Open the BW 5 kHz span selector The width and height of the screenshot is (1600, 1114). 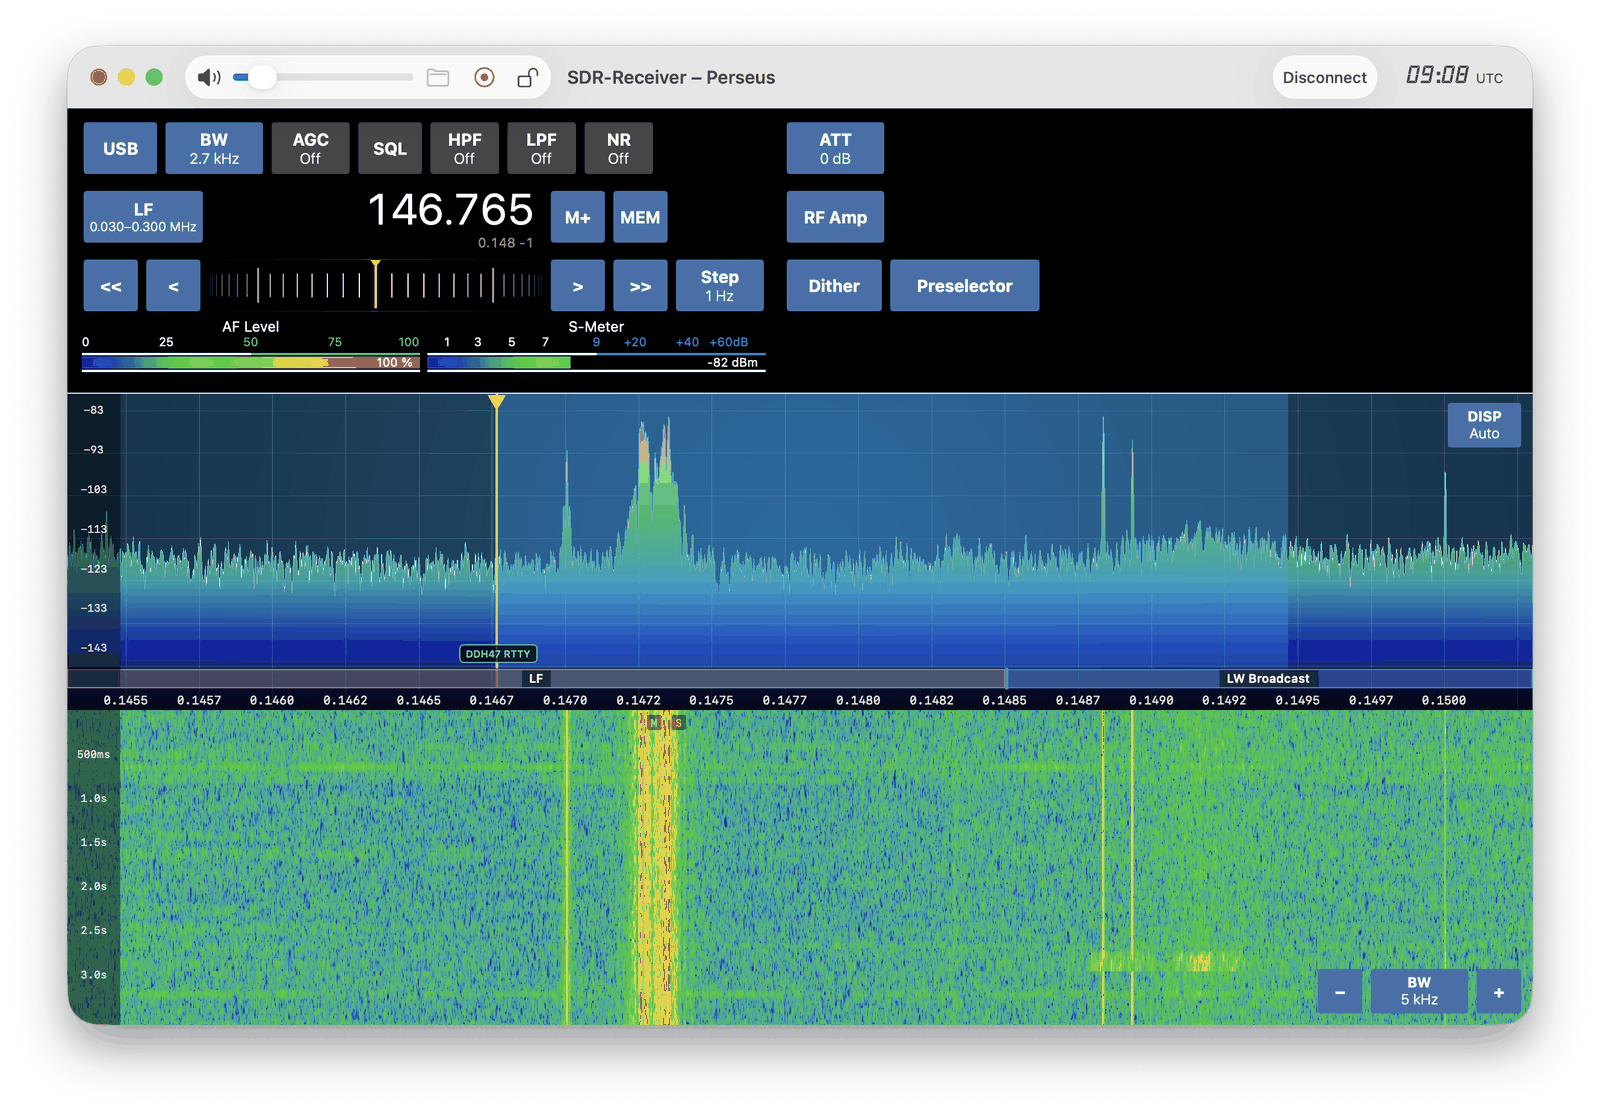point(1419,992)
